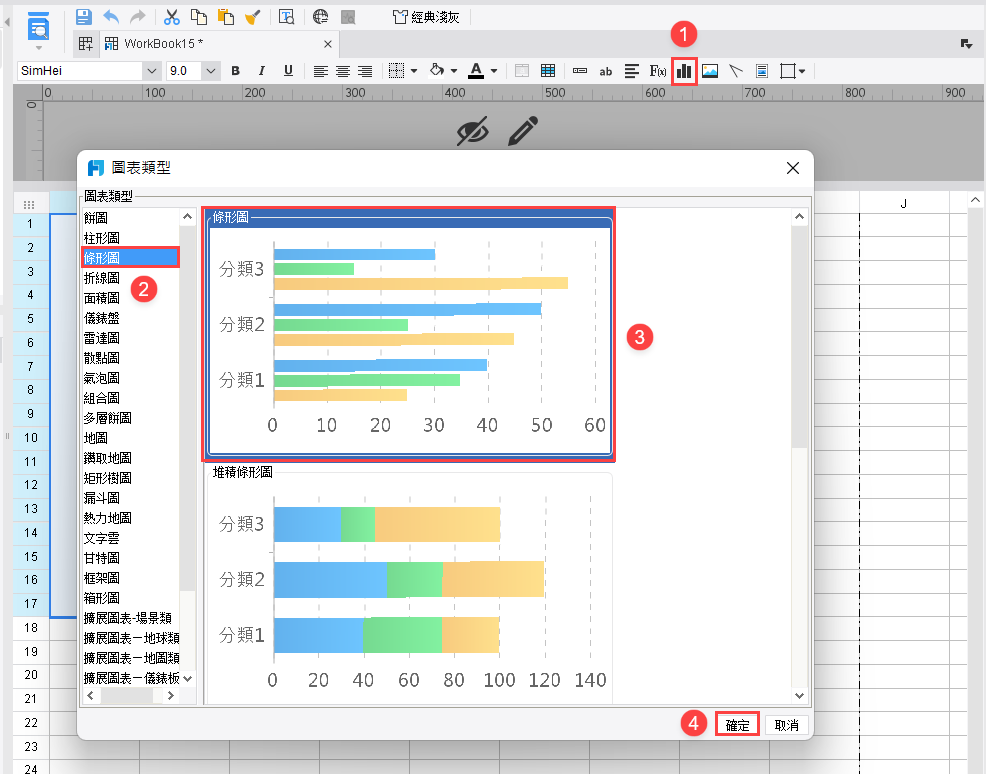Screen dimensions: 986x774
Task: Expand the font color dropdown arrow
Action: click(x=494, y=71)
